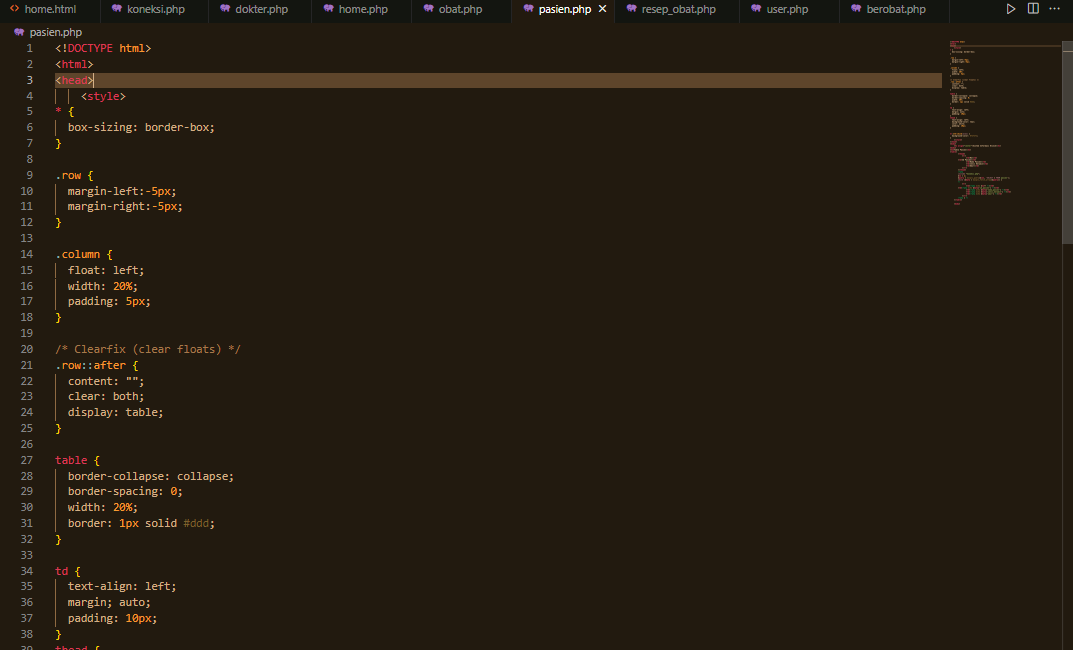Split the editor with the split icon

pyautogui.click(x=1033, y=9)
